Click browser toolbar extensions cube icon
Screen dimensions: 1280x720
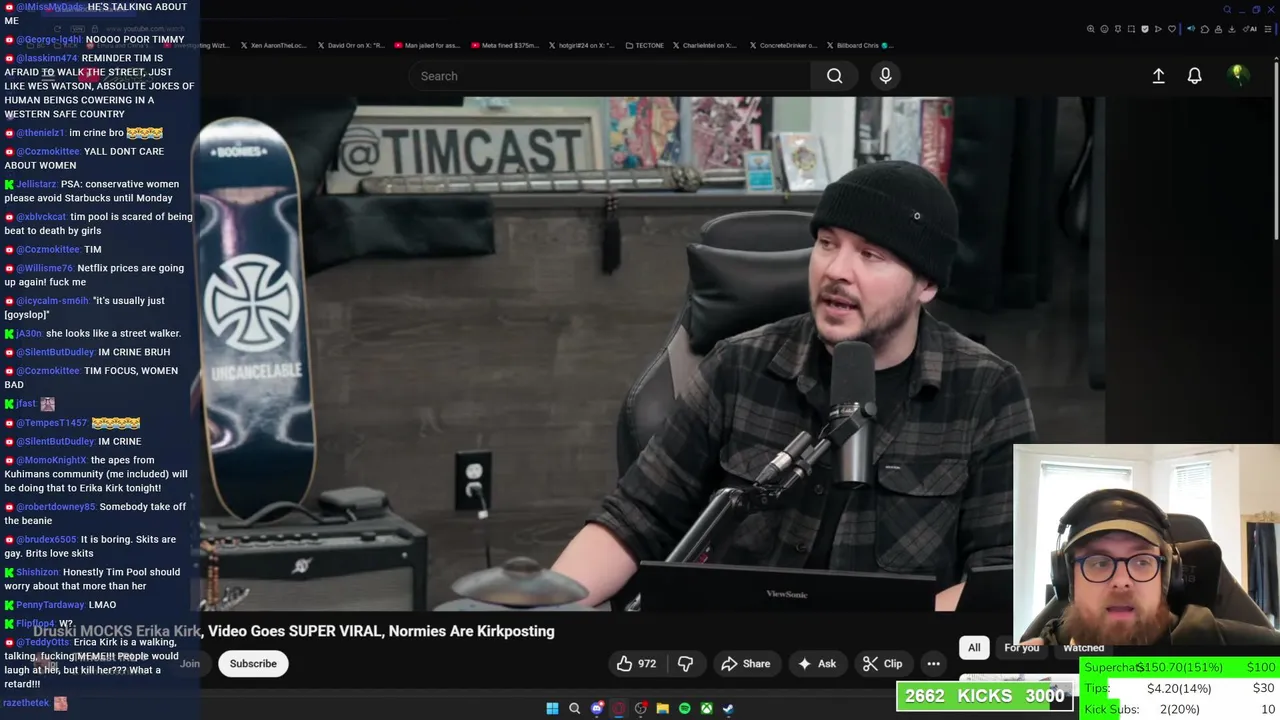click(x=1205, y=29)
